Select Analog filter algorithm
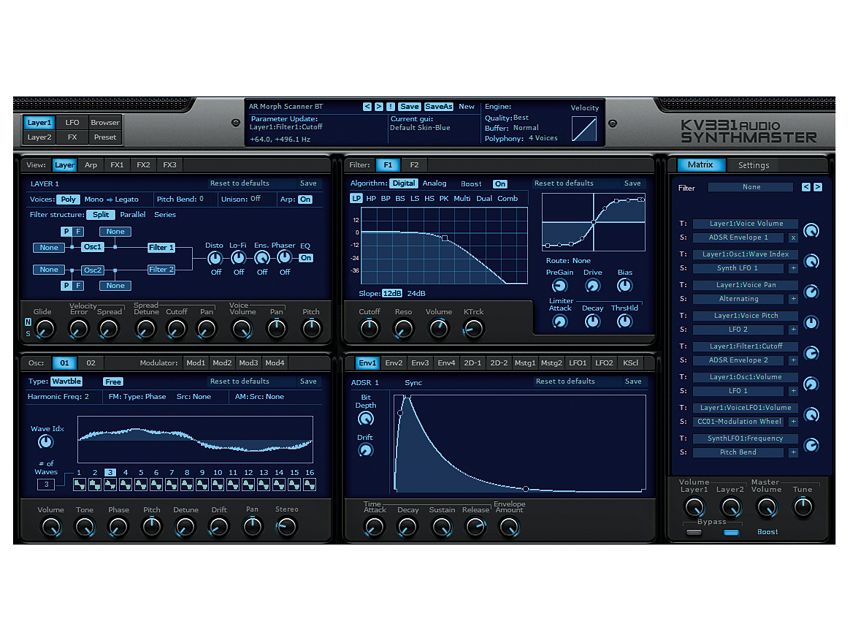This screenshot has width=850, height=638. click(434, 184)
